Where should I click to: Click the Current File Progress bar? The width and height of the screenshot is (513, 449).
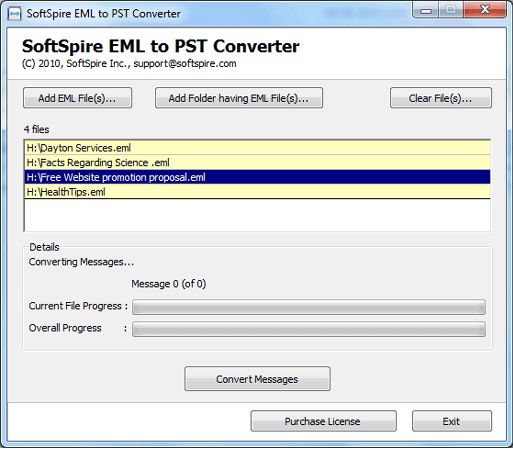click(309, 307)
